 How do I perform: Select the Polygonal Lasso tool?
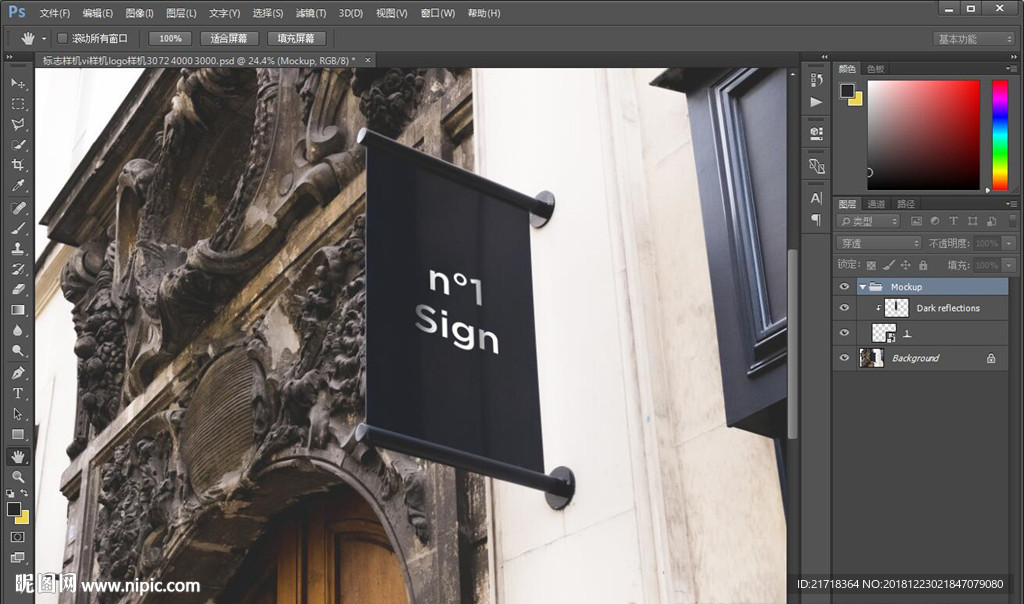(x=18, y=124)
